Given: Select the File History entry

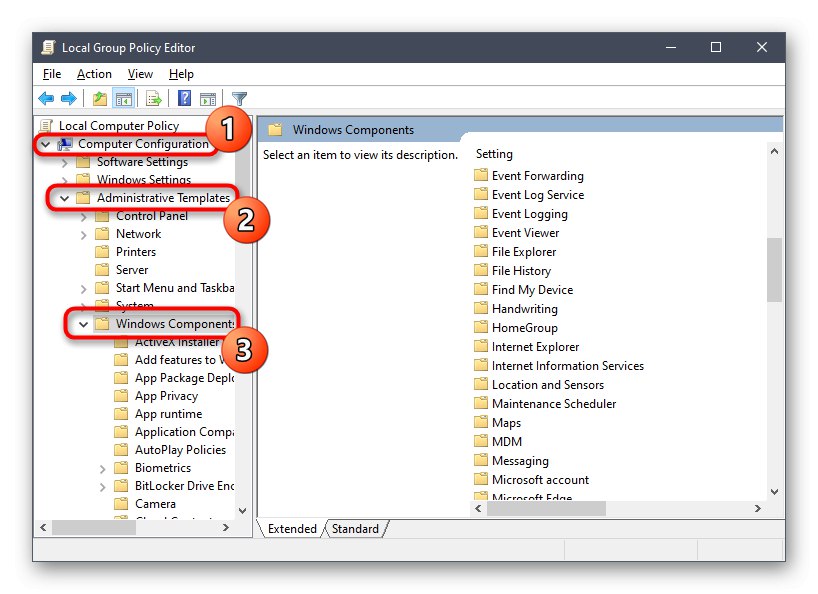Looking at the screenshot, I should (521, 270).
